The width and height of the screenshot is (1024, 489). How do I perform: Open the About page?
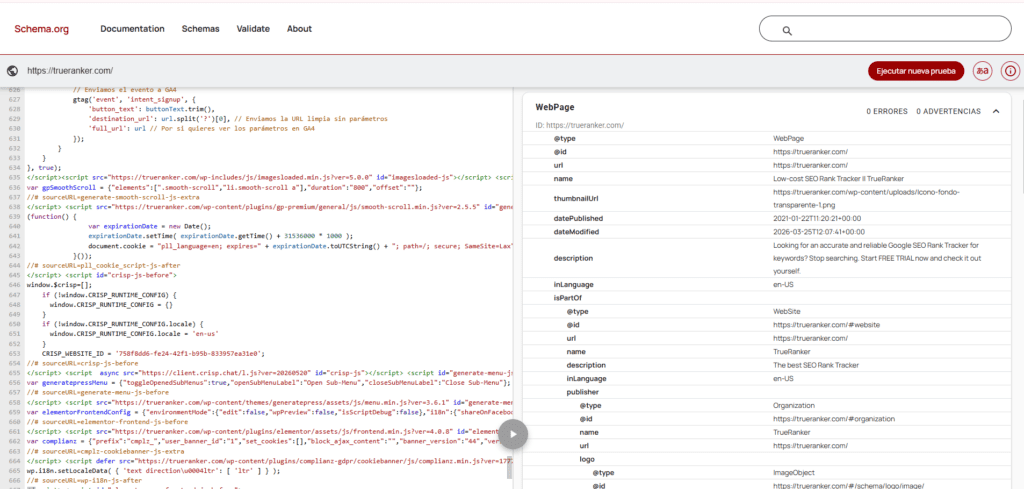coord(299,29)
